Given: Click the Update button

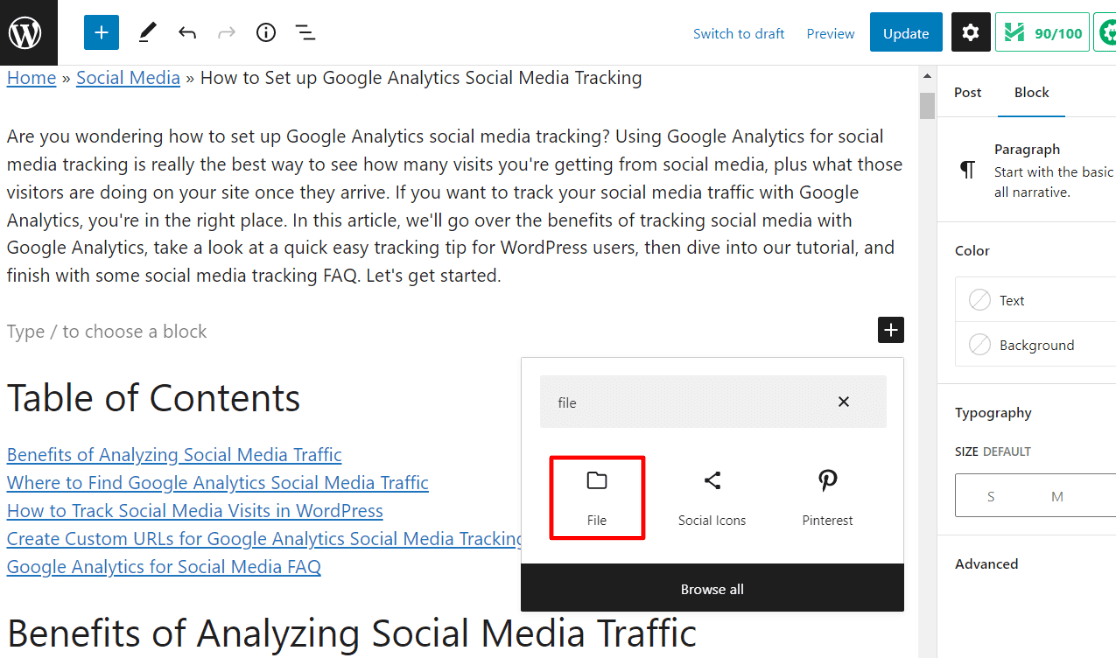Looking at the screenshot, I should point(906,32).
